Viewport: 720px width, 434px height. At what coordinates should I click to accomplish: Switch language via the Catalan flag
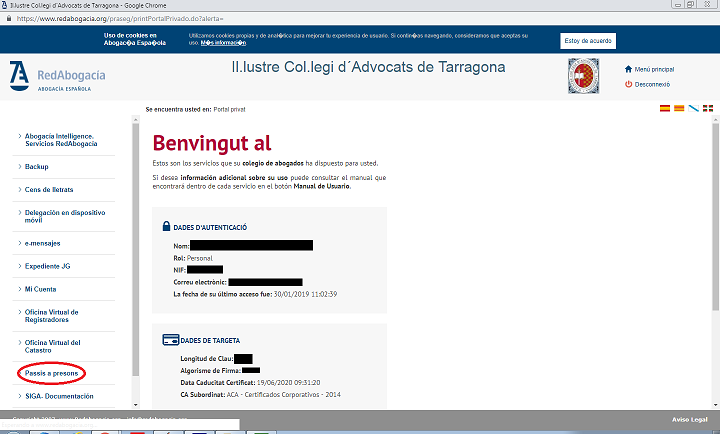679,108
